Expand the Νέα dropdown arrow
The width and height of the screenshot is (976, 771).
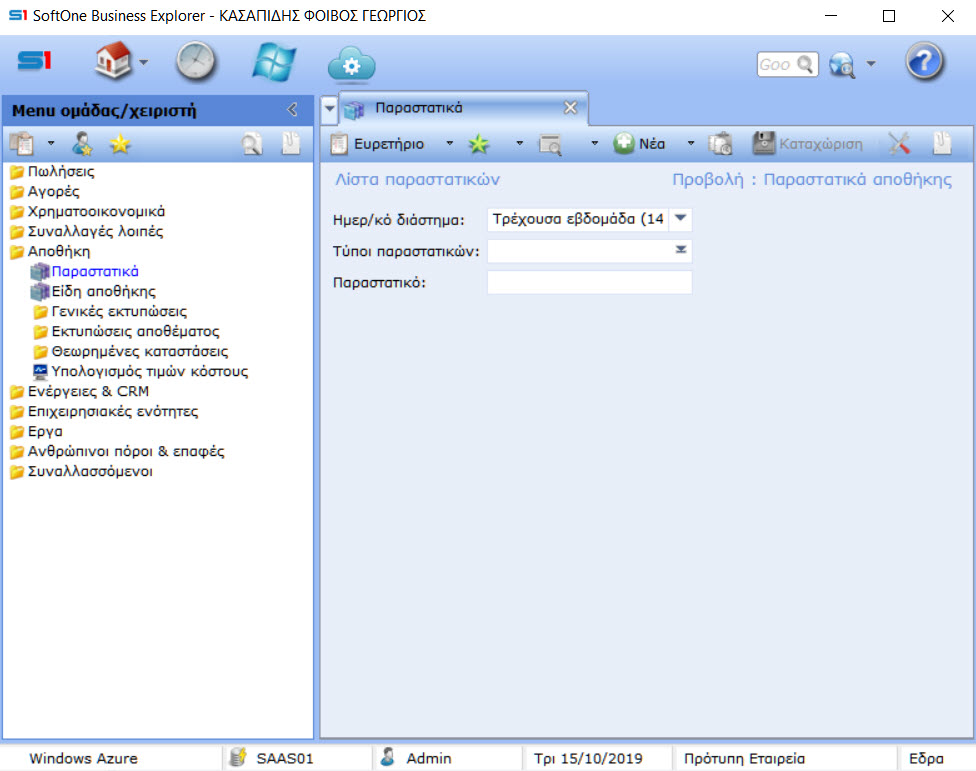[x=690, y=143]
